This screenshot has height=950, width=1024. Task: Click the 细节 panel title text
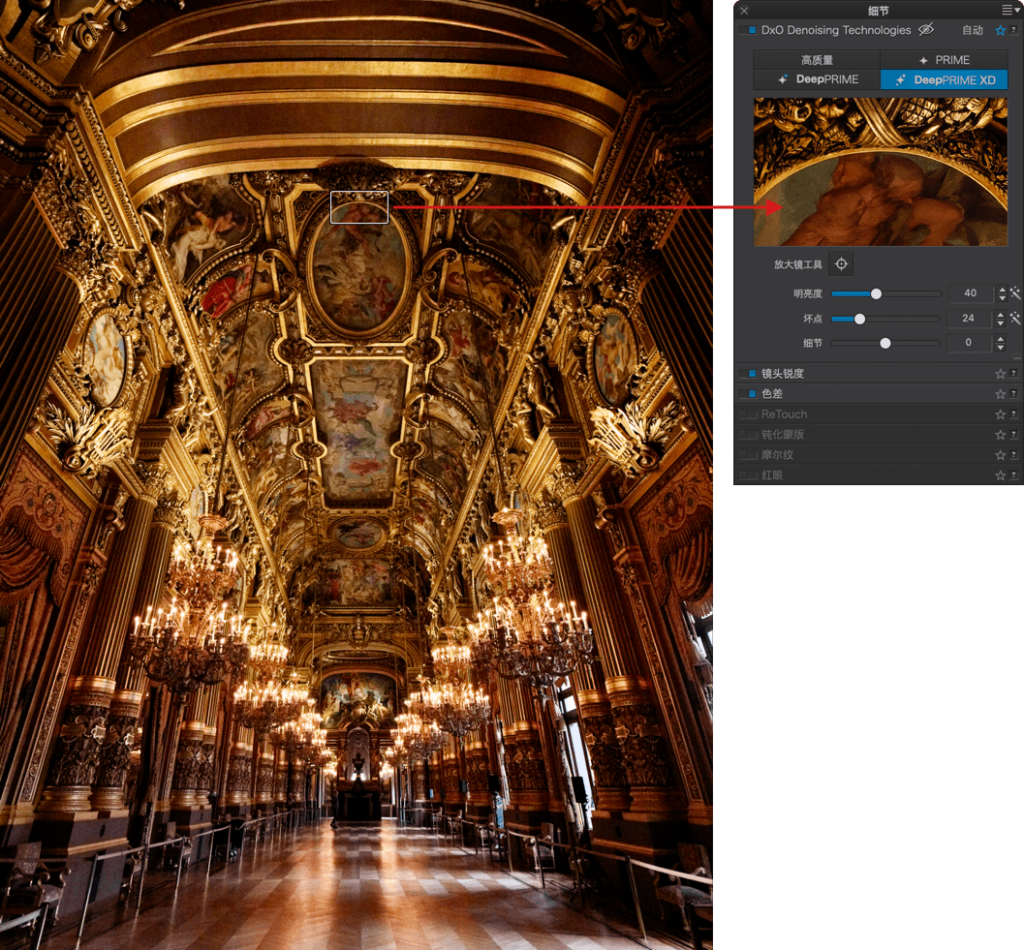878,10
